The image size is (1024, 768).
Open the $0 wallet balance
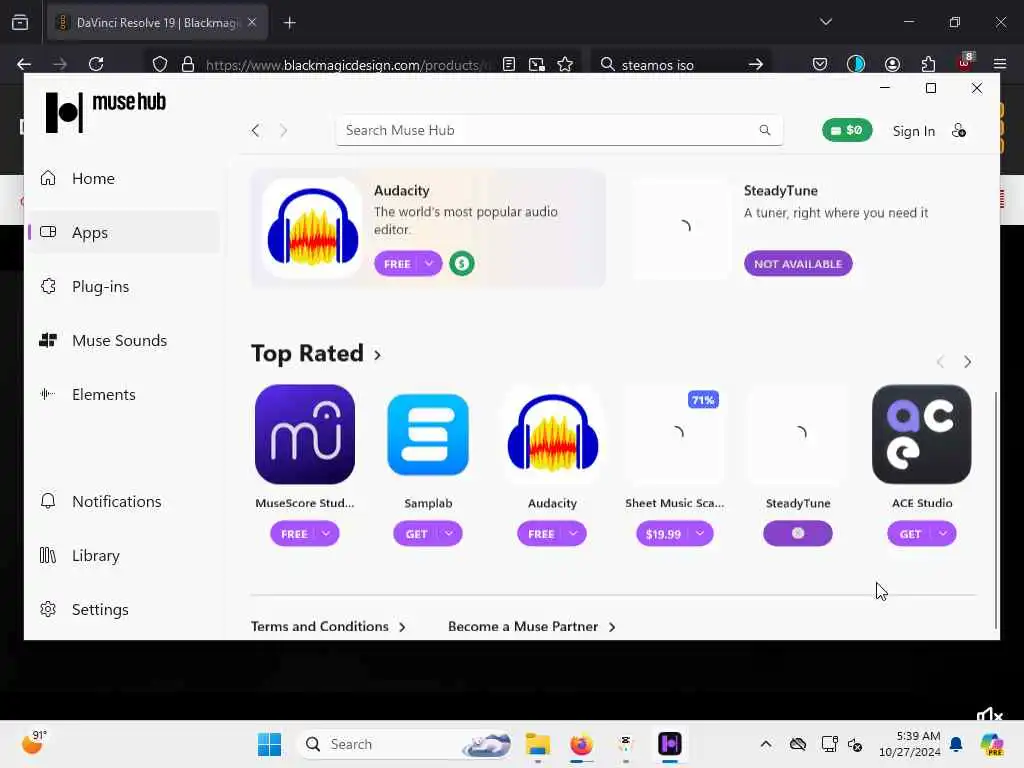click(x=846, y=130)
